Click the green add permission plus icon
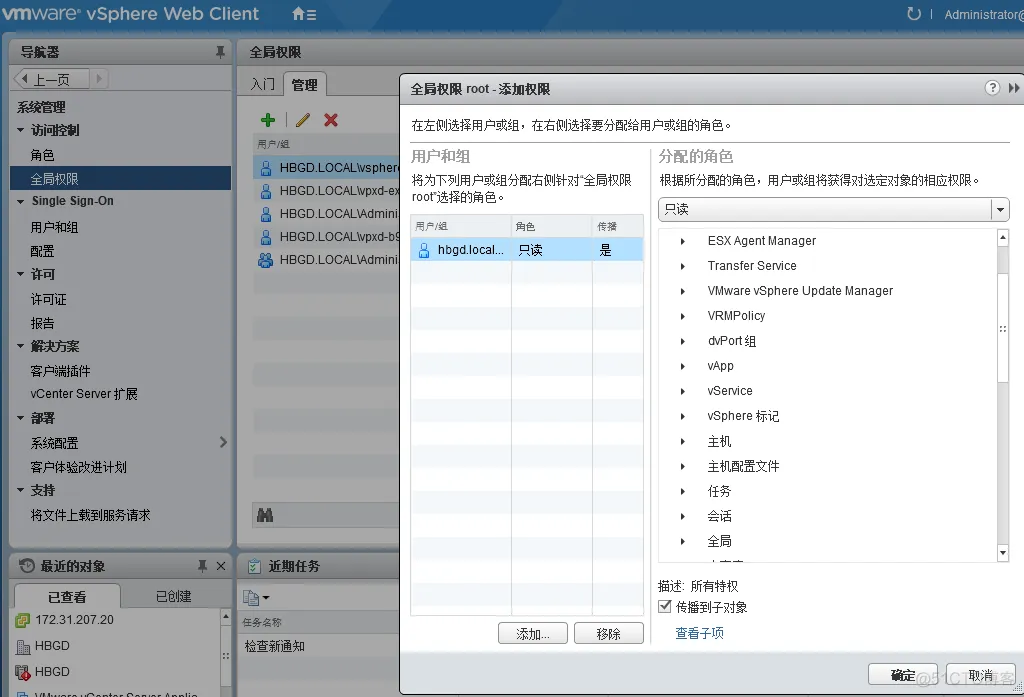1024x697 pixels. pos(267,120)
